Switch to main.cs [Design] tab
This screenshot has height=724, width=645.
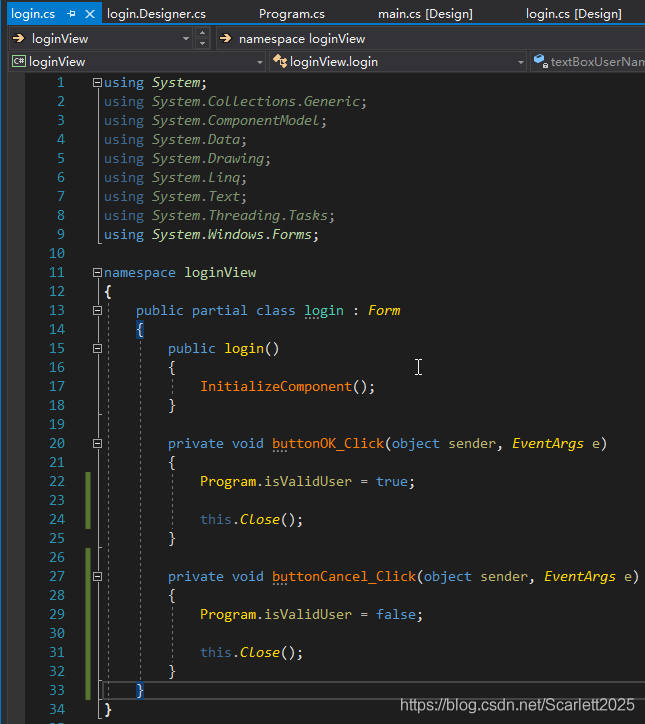click(425, 14)
